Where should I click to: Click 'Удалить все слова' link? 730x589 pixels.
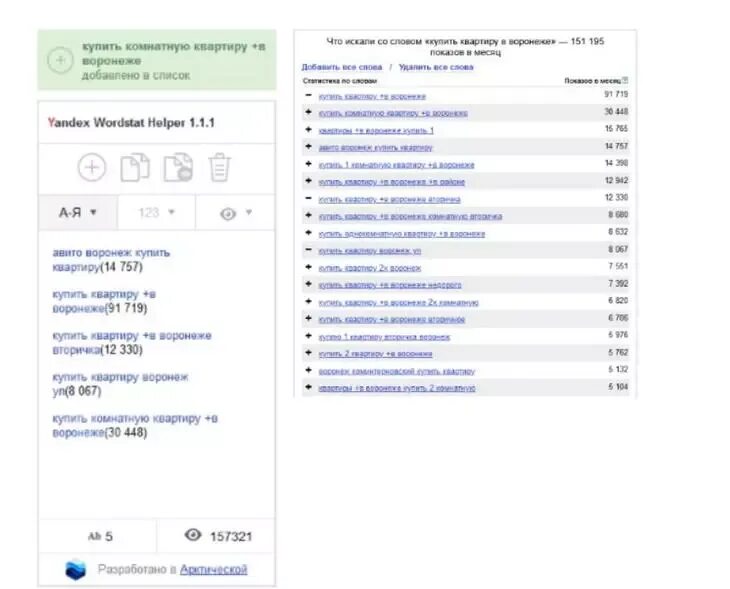(x=436, y=67)
